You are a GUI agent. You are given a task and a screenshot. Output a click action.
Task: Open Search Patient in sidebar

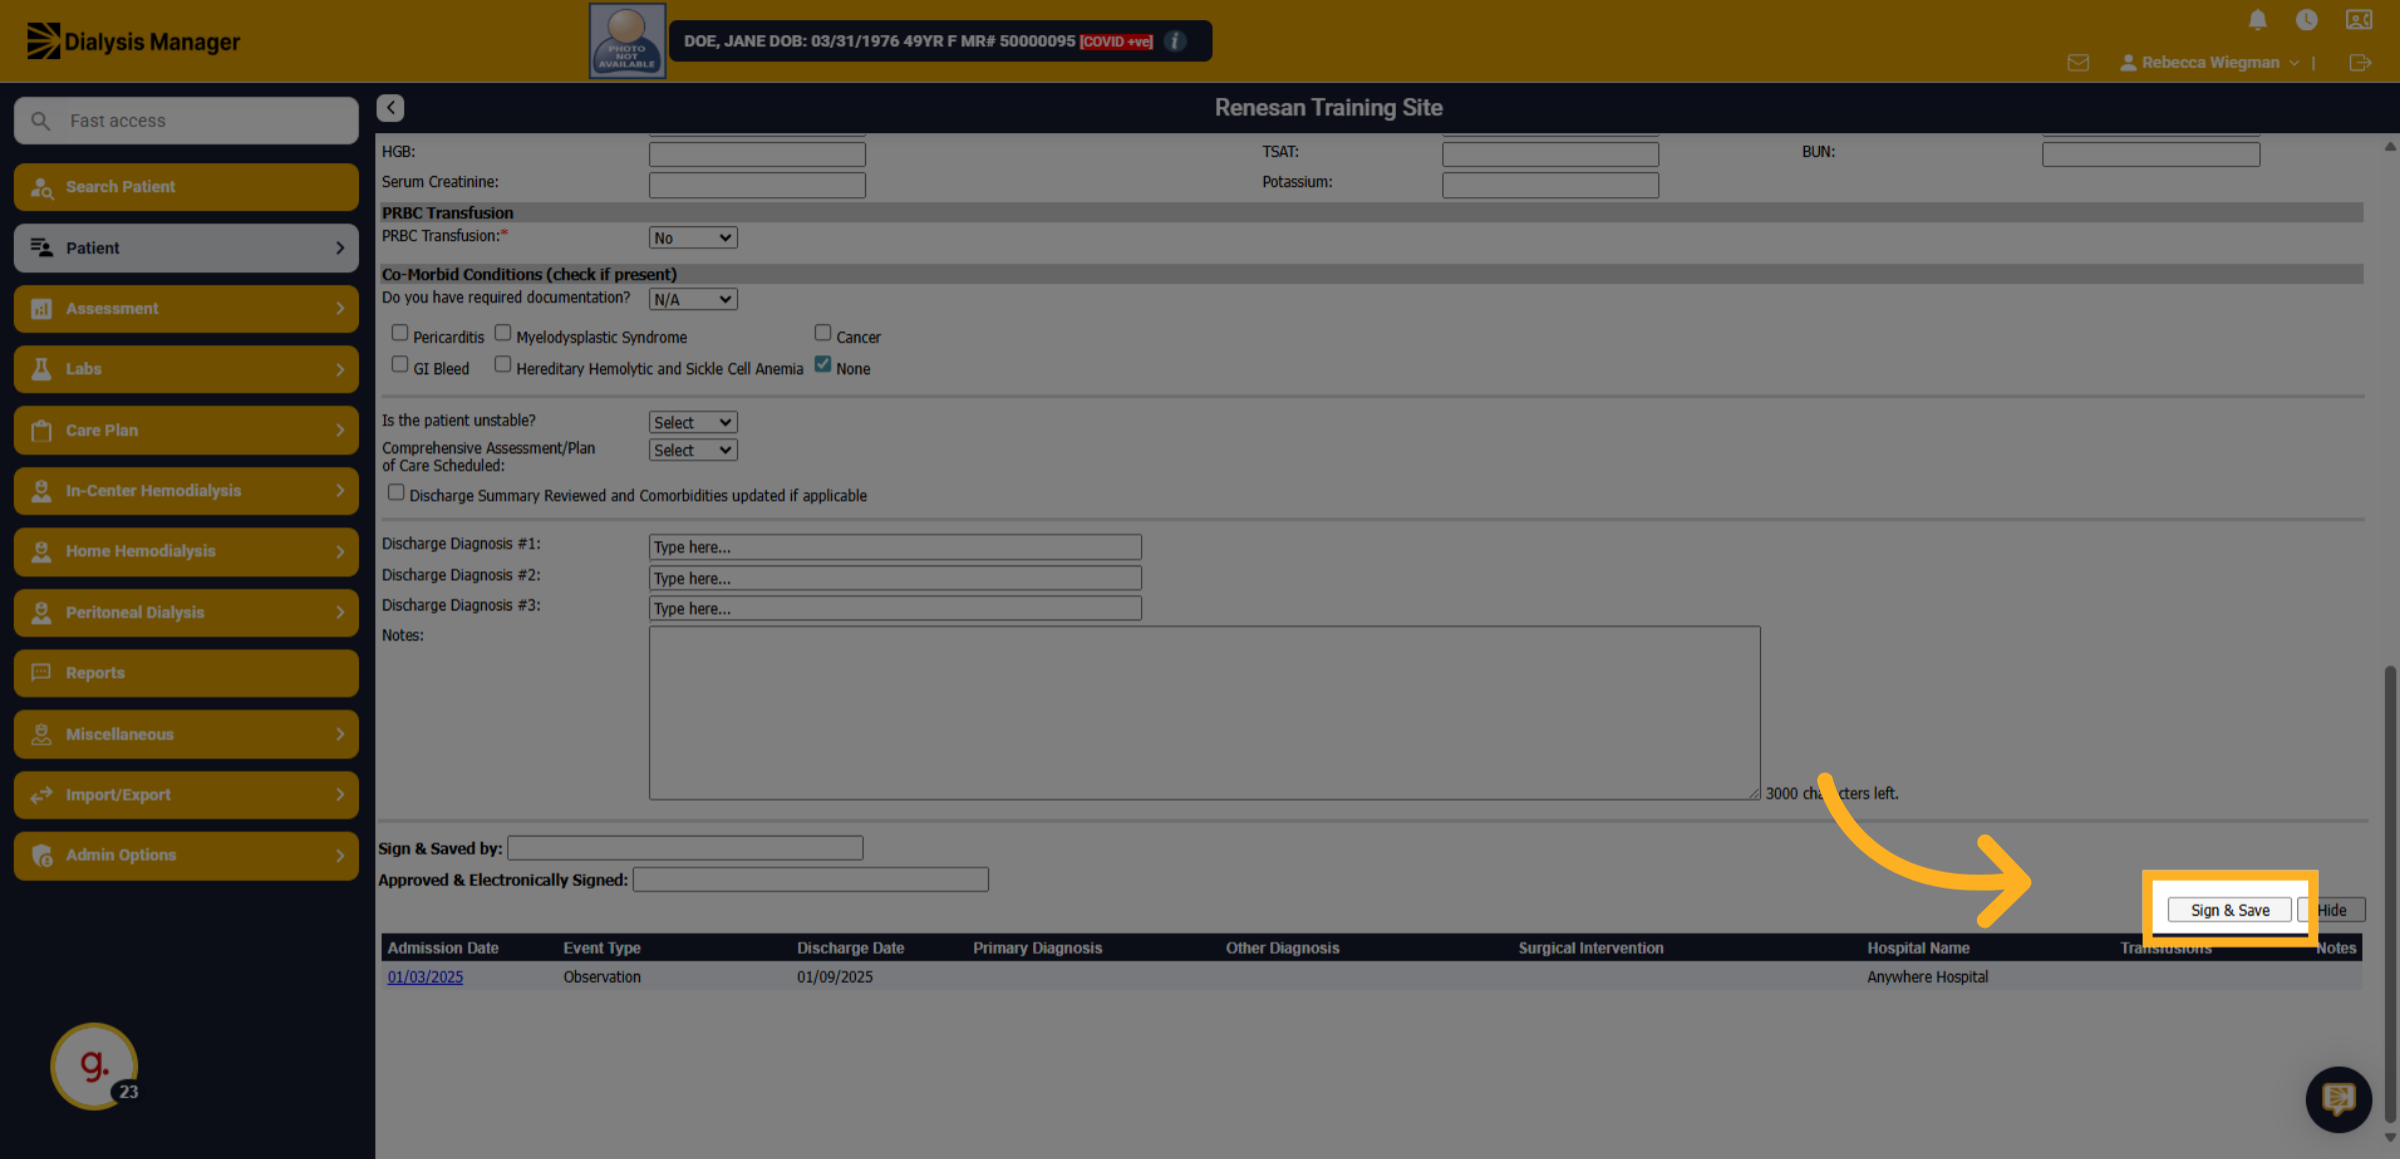point(186,187)
